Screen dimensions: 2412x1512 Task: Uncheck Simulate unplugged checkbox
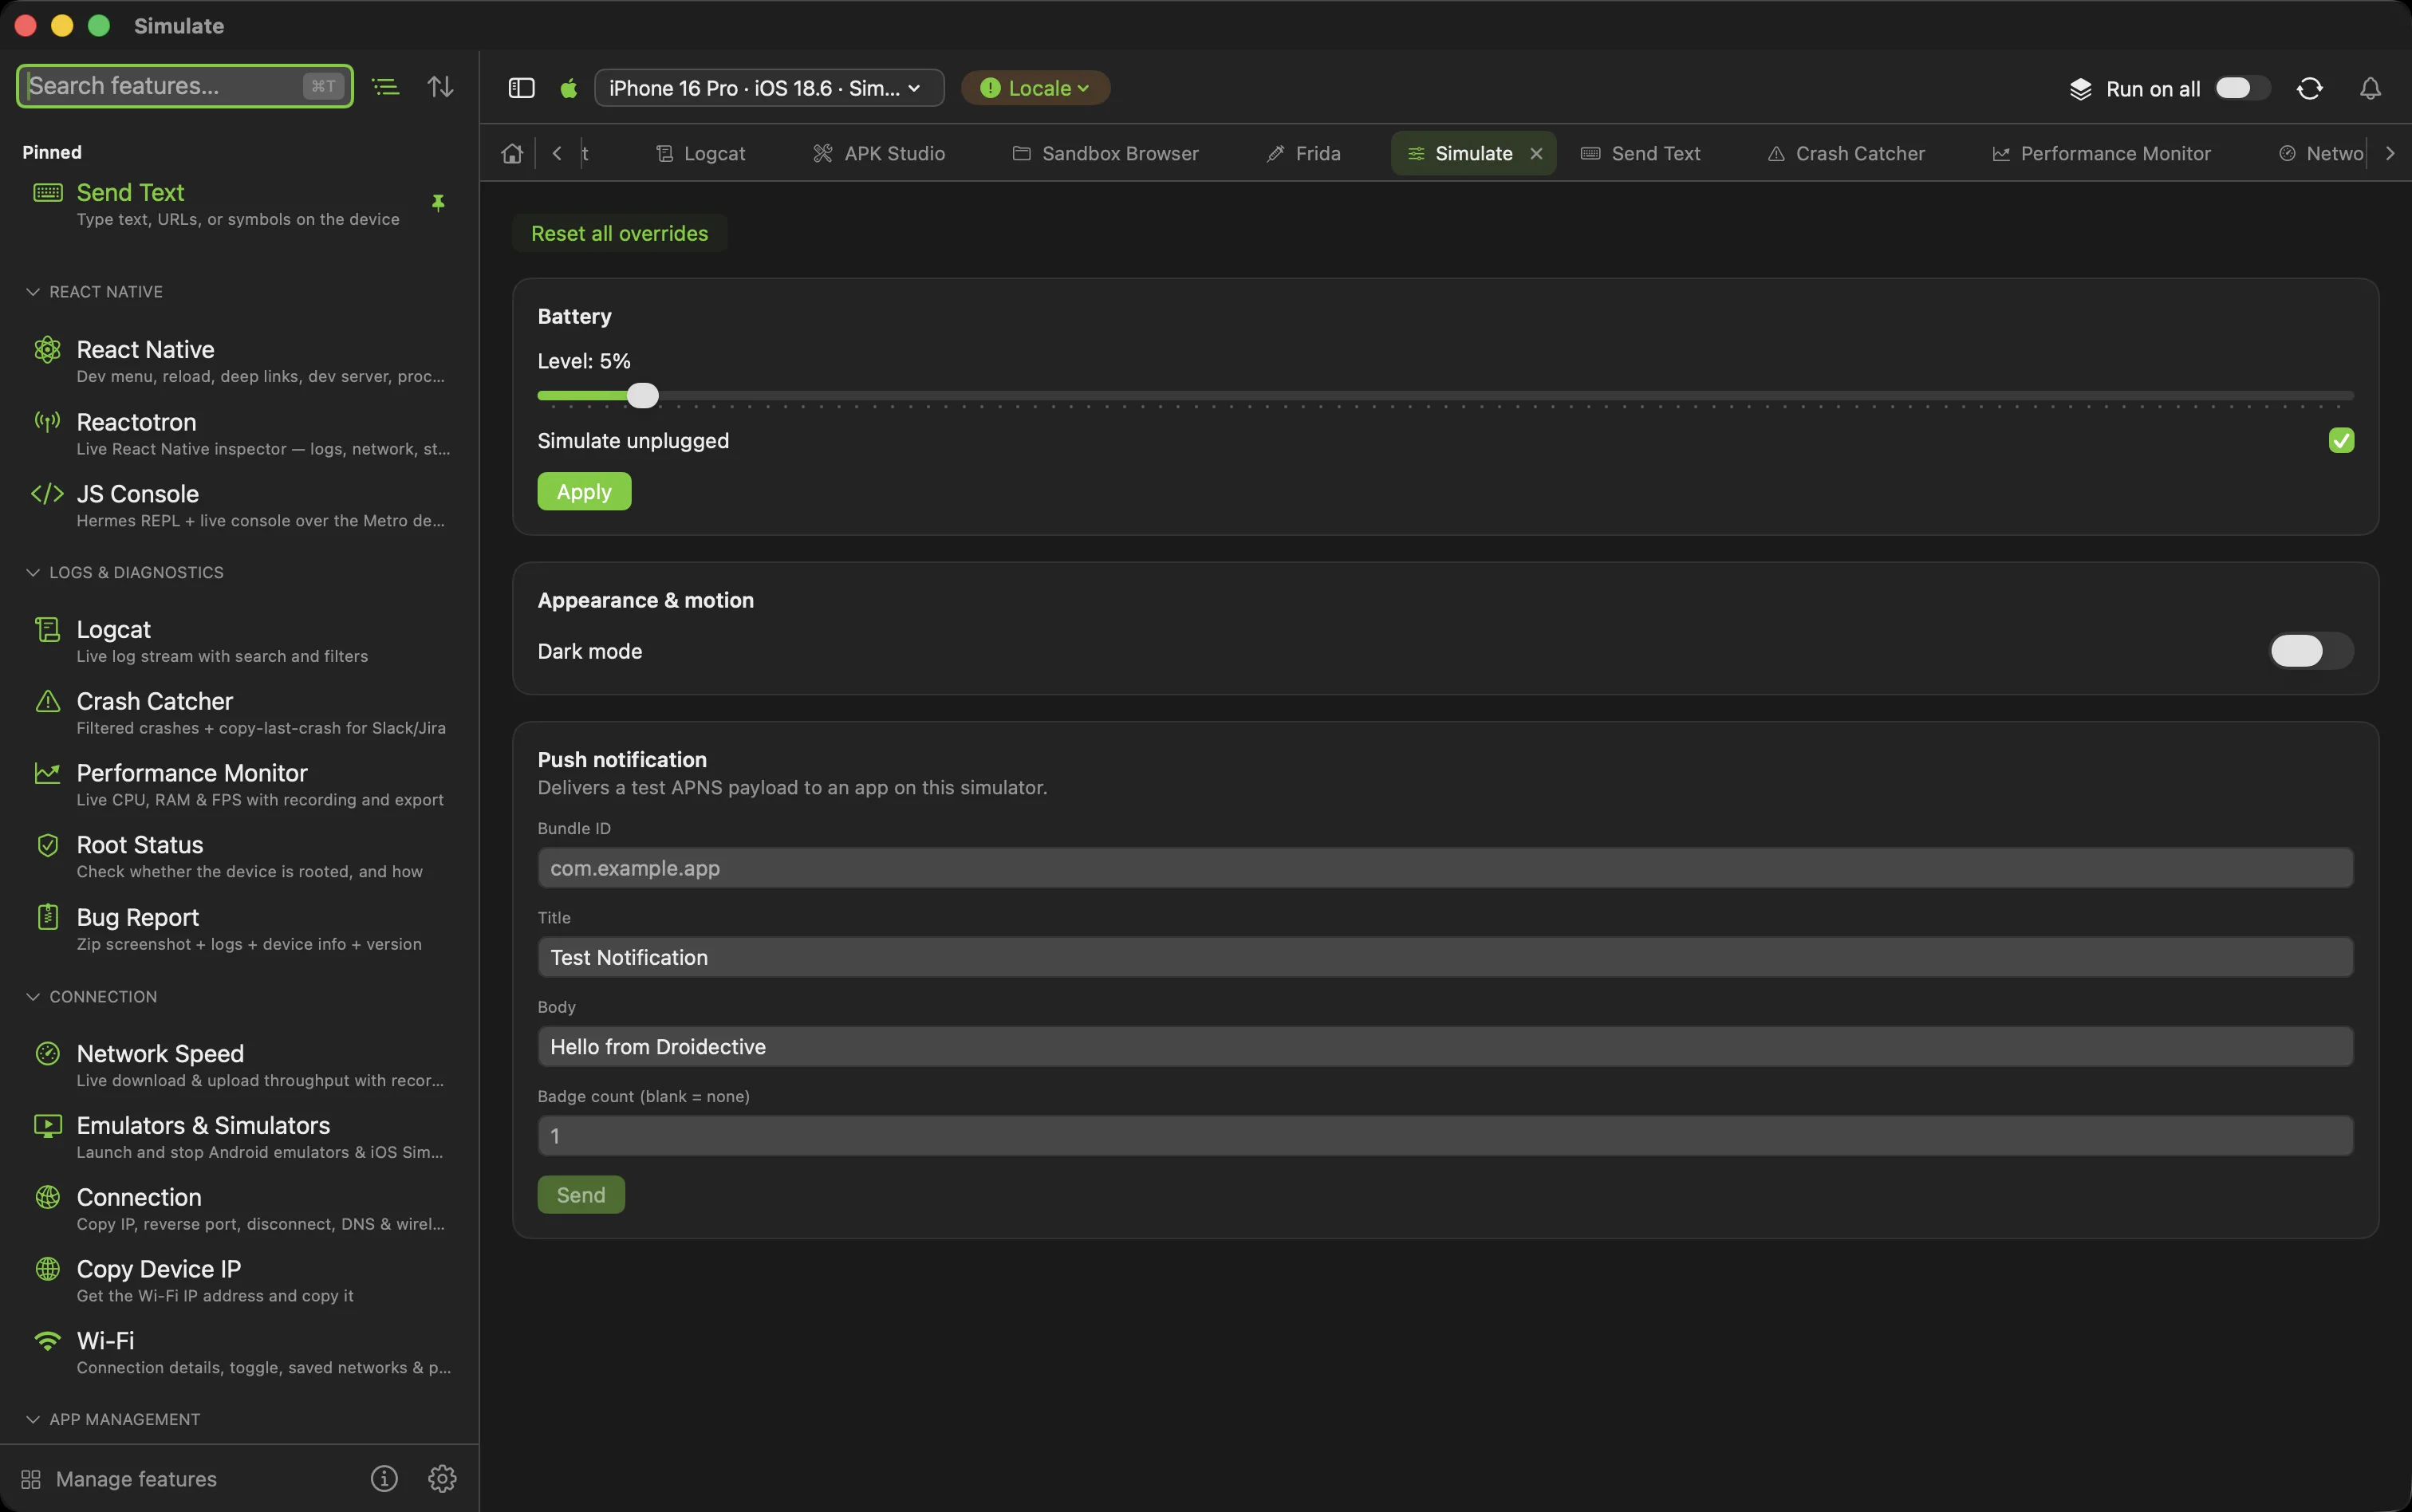pyautogui.click(x=2341, y=440)
